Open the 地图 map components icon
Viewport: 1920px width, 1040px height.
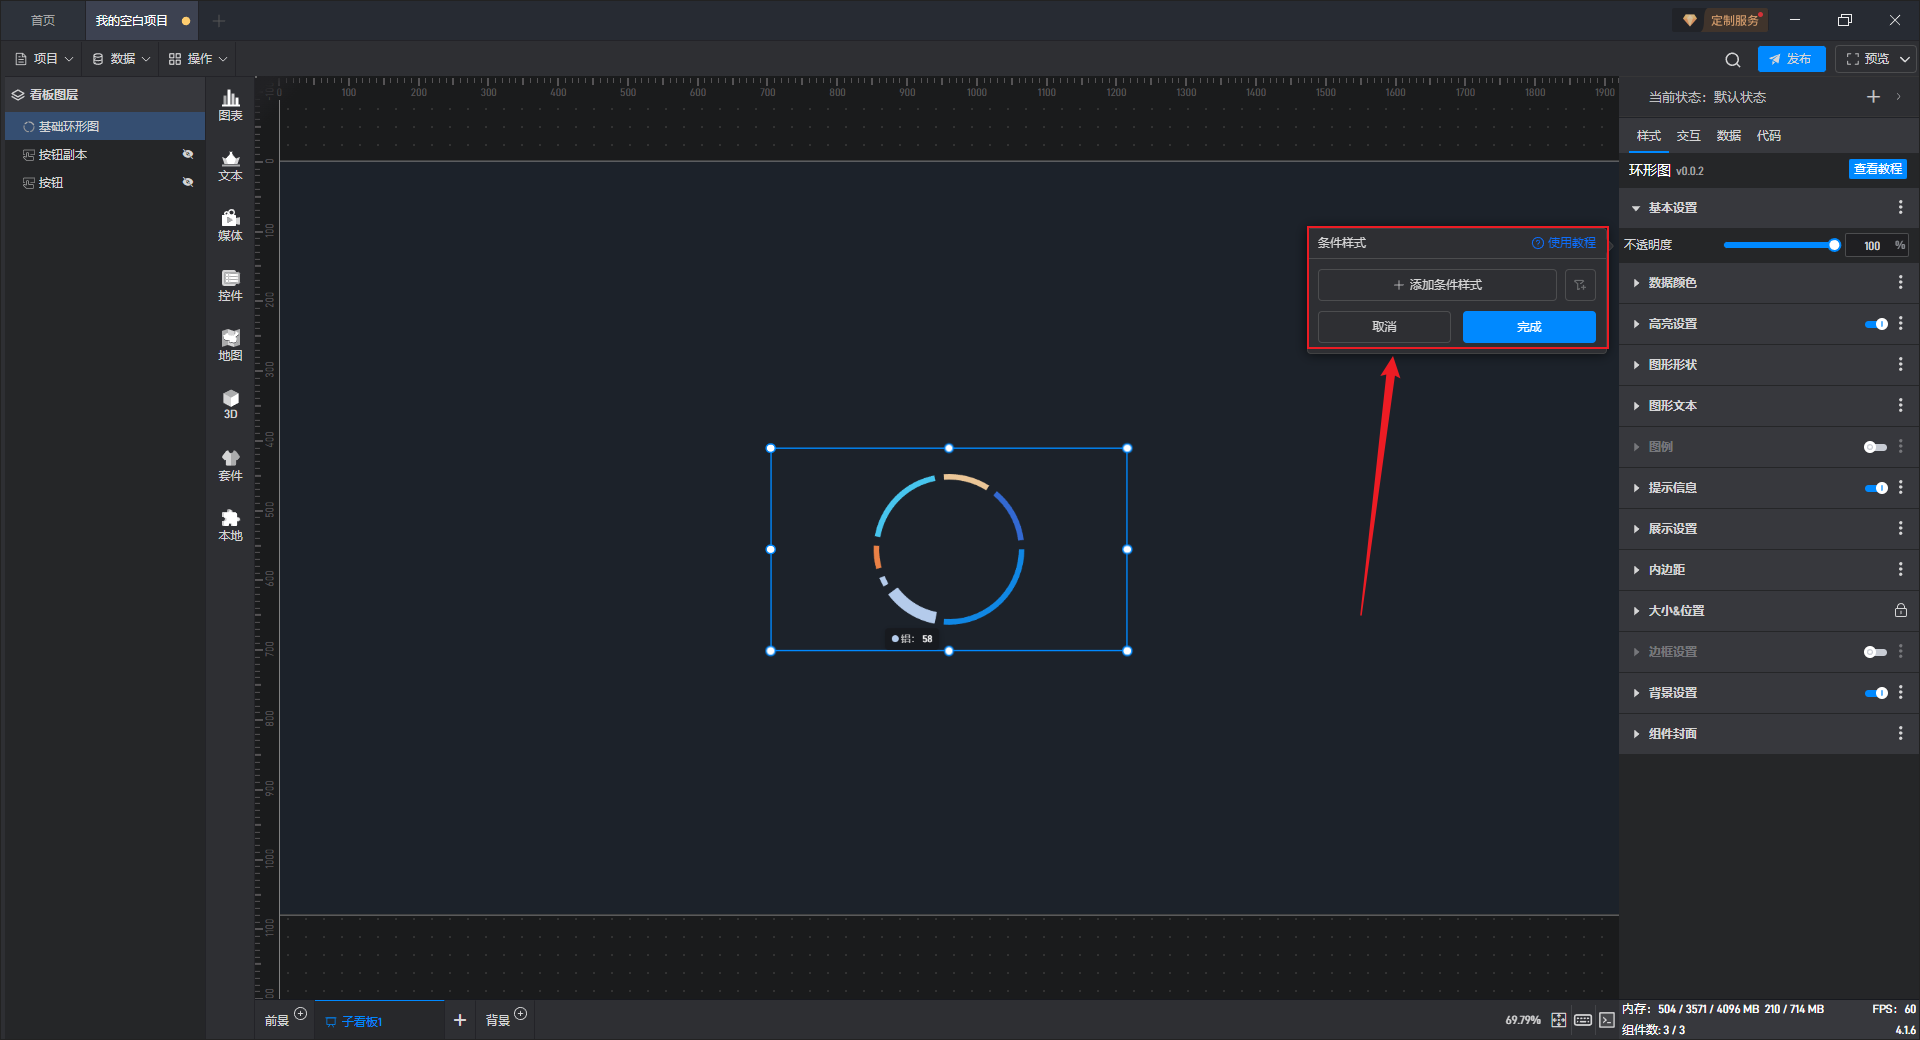click(x=230, y=345)
